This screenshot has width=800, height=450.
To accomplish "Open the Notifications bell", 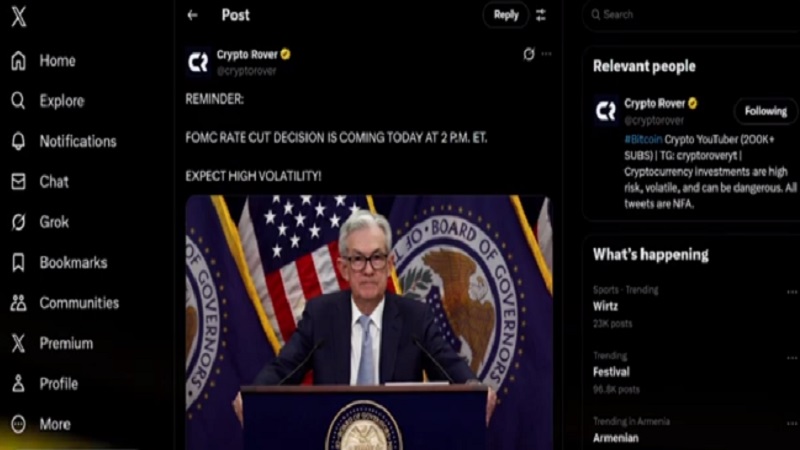I will click(x=18, y=141).
